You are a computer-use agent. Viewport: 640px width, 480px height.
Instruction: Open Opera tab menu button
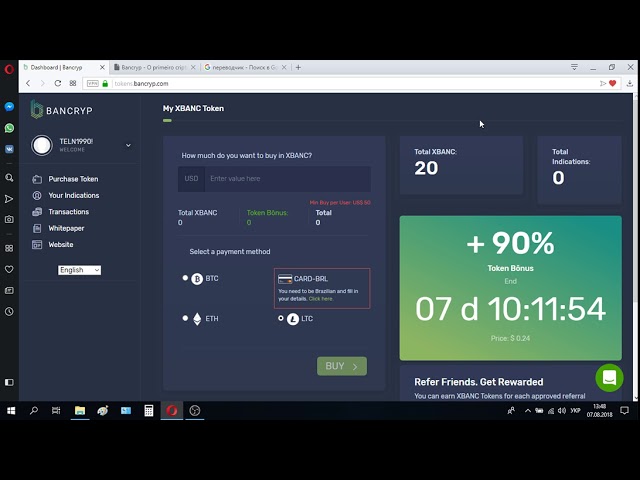click(574, 67)
